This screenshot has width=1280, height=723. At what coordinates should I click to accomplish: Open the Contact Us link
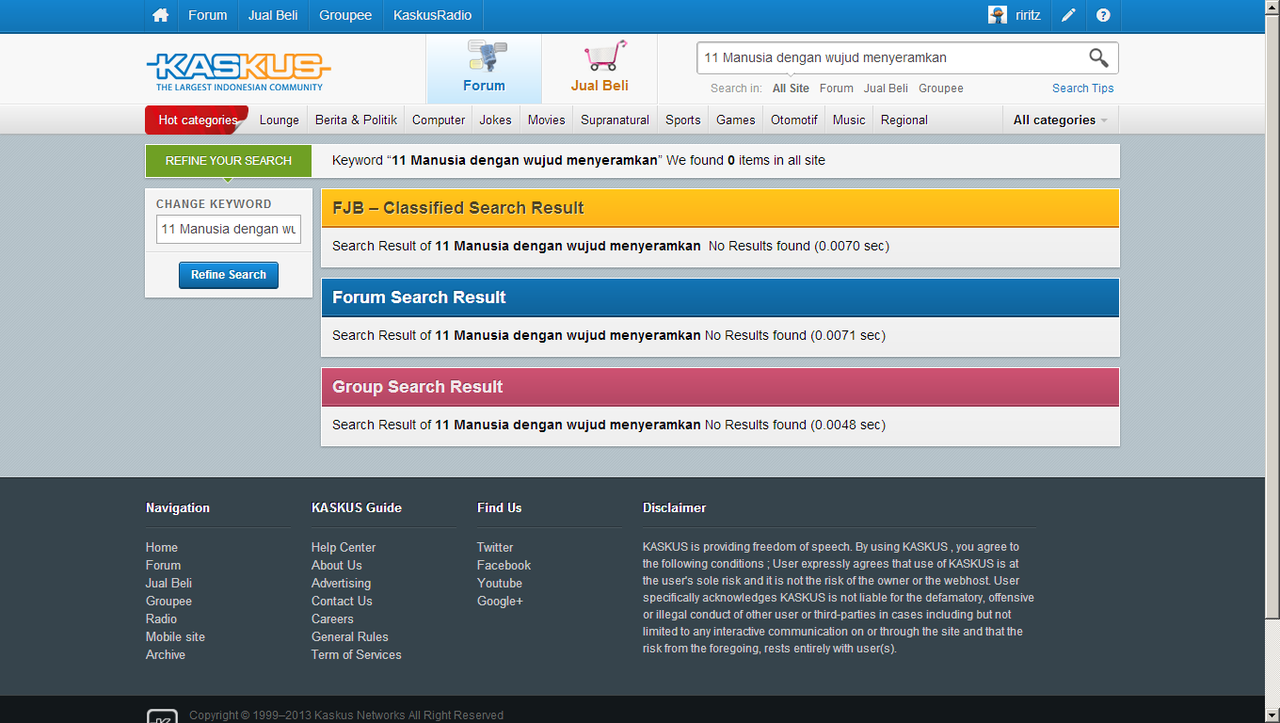(x=342, y=601)
